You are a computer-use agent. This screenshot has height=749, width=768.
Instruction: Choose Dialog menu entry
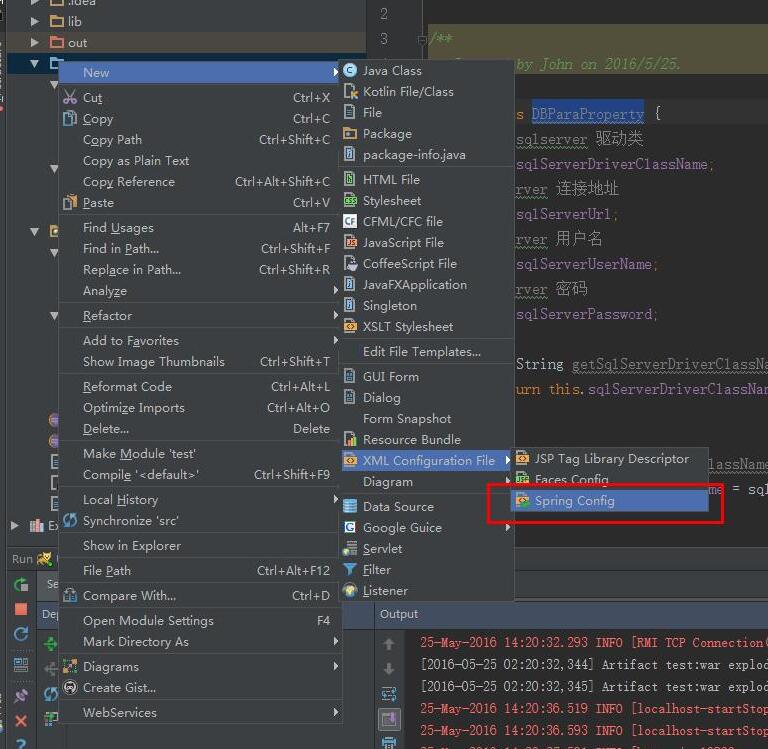(x=427, y=398)
